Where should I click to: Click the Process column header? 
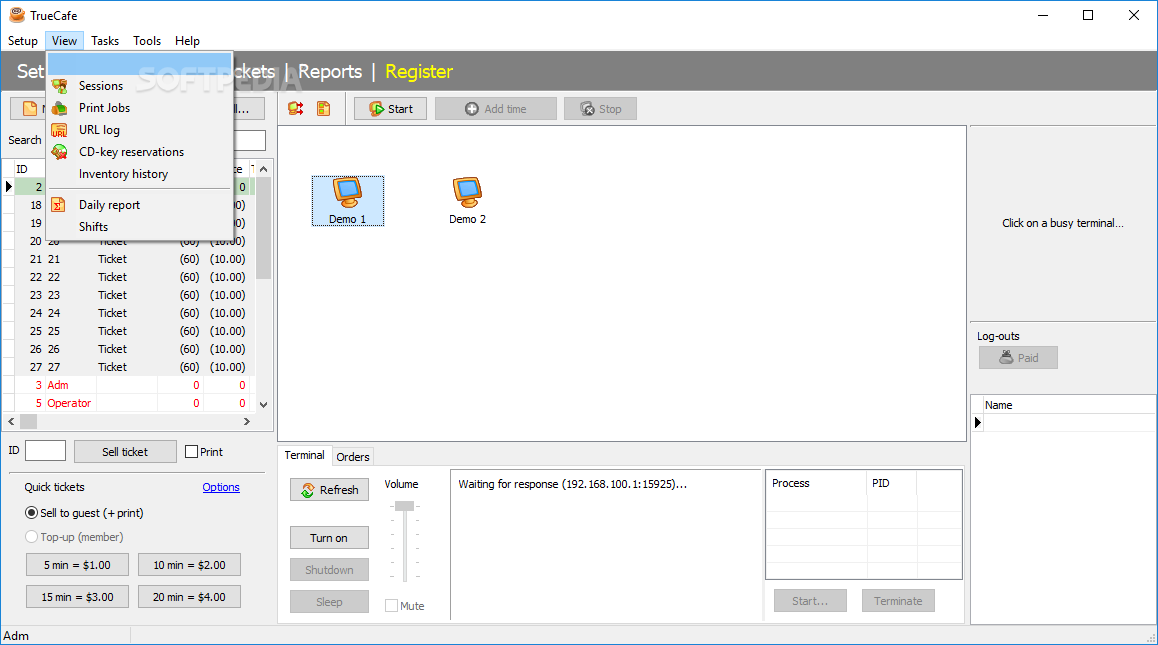tap(817, 483)
